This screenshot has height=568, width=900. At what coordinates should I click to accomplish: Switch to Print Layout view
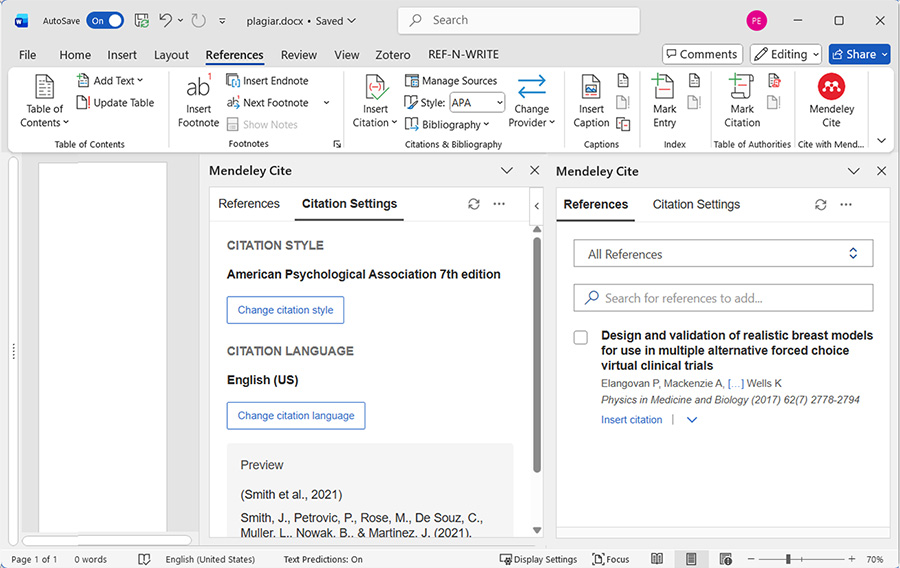coord(691,559)
